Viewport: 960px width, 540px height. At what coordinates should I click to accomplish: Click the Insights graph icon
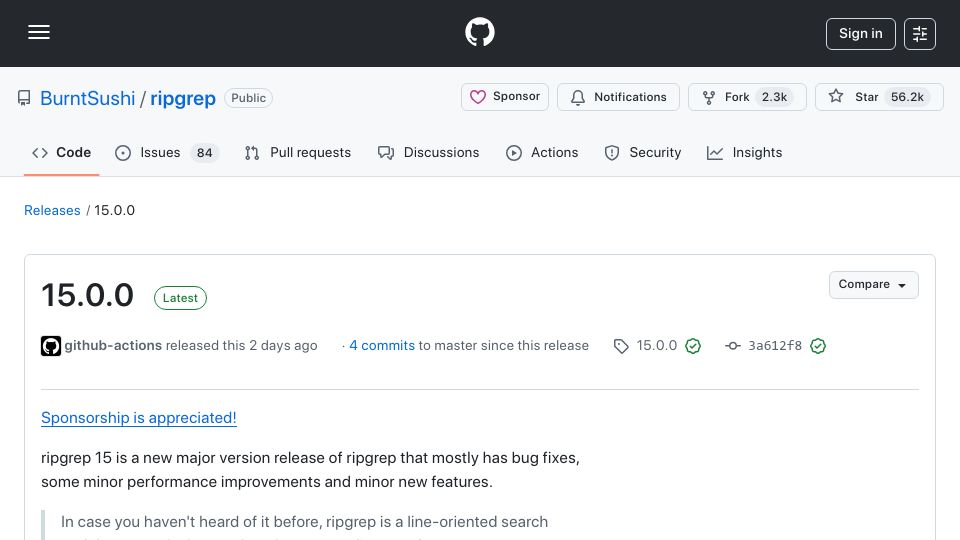(x=714, y=153)
